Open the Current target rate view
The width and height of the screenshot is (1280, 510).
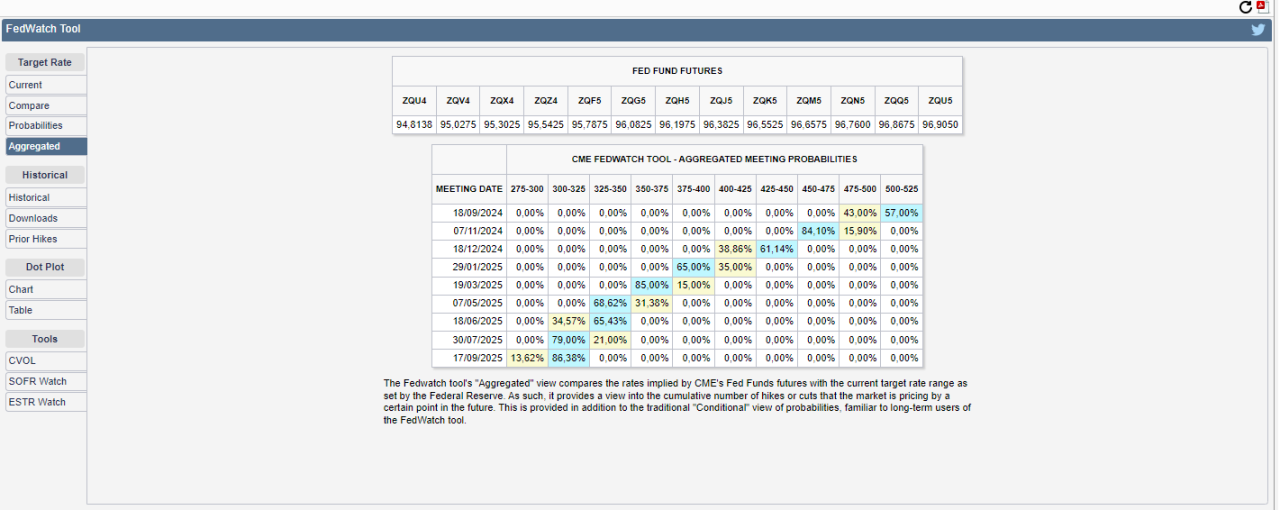[45, 85]
